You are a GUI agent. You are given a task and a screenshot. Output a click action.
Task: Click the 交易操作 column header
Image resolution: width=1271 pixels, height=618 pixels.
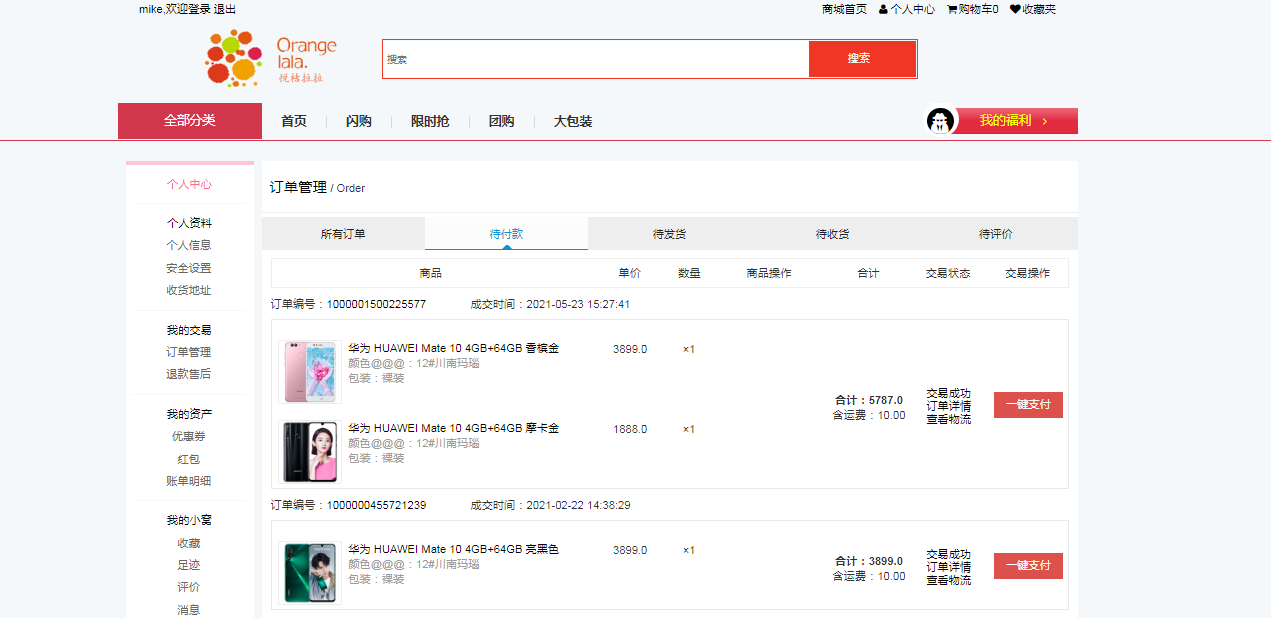1027,273
